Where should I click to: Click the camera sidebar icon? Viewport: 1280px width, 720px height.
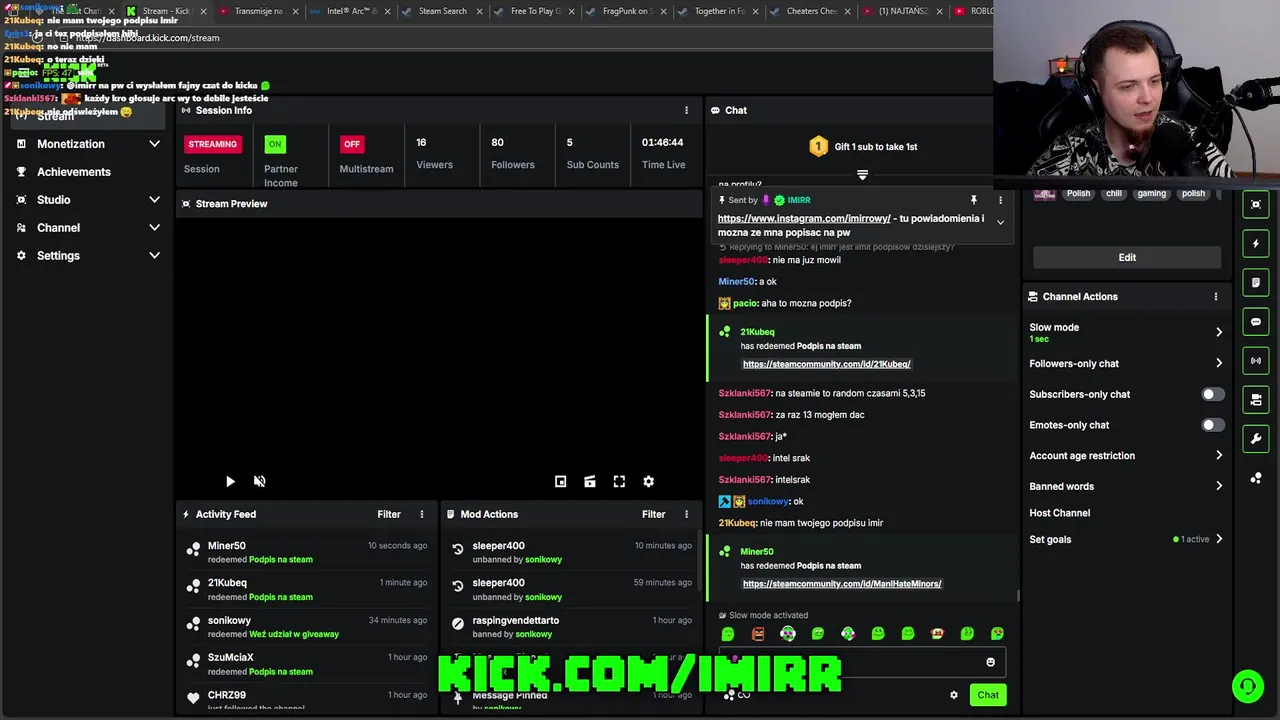click(x=1256, y=399)
